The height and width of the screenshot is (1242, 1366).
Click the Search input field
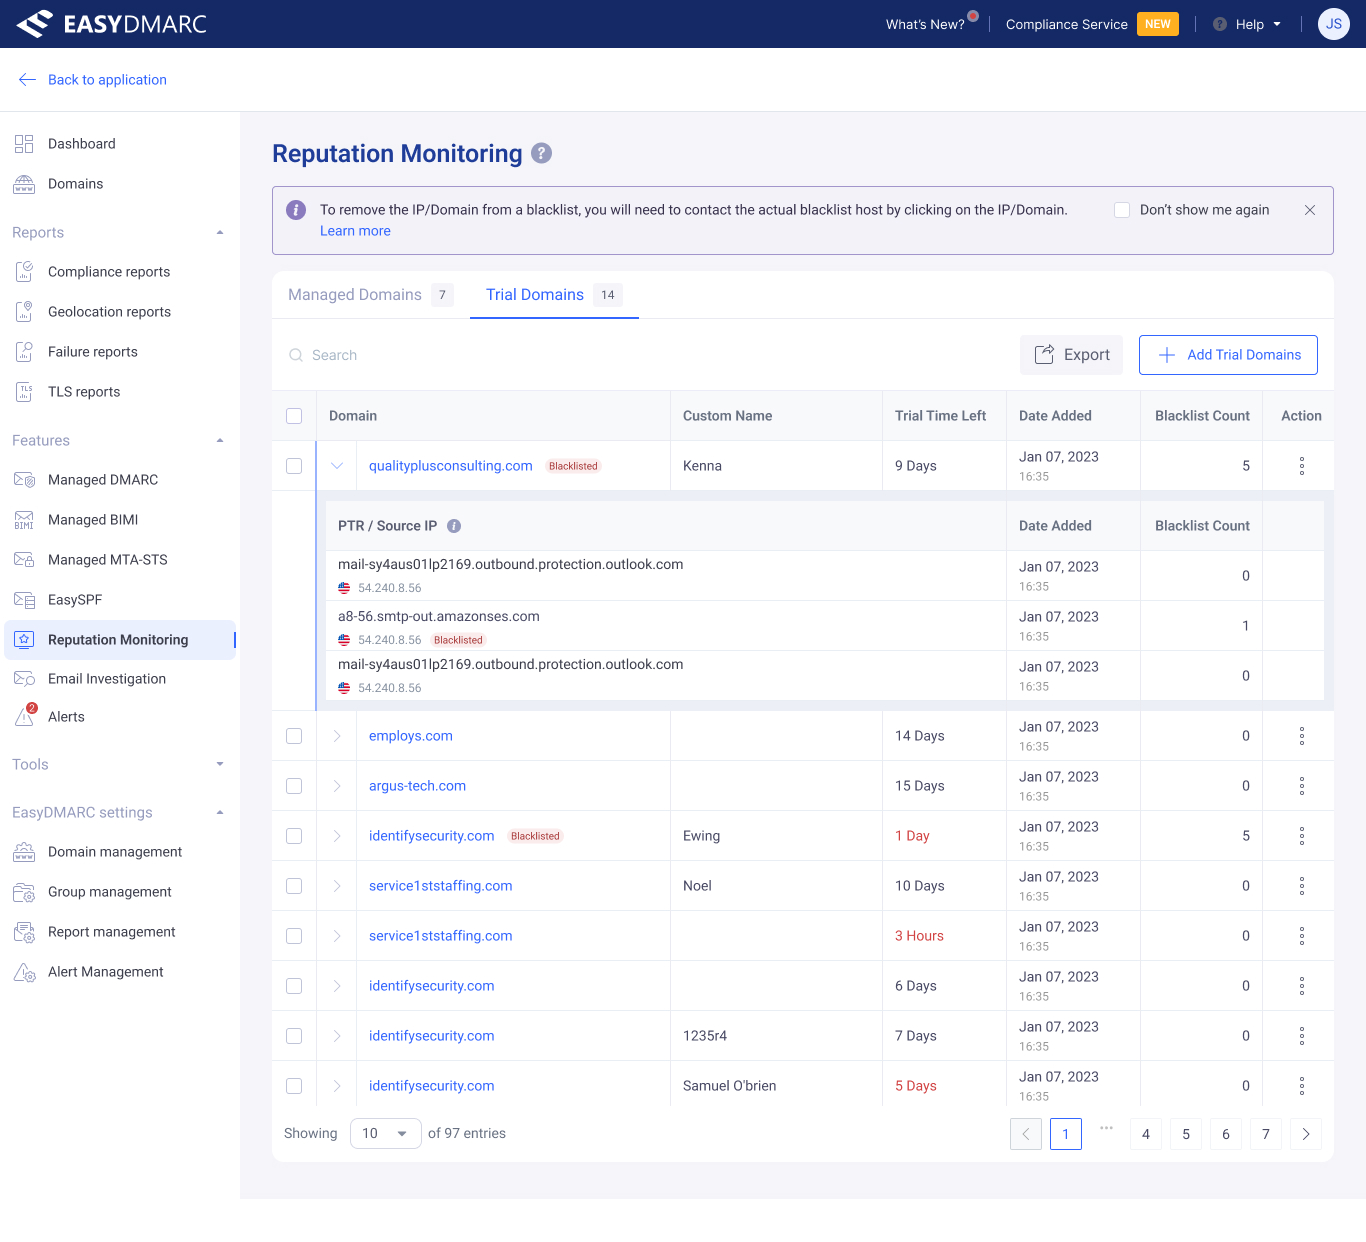pyautogui.click(x=640, y=355)
